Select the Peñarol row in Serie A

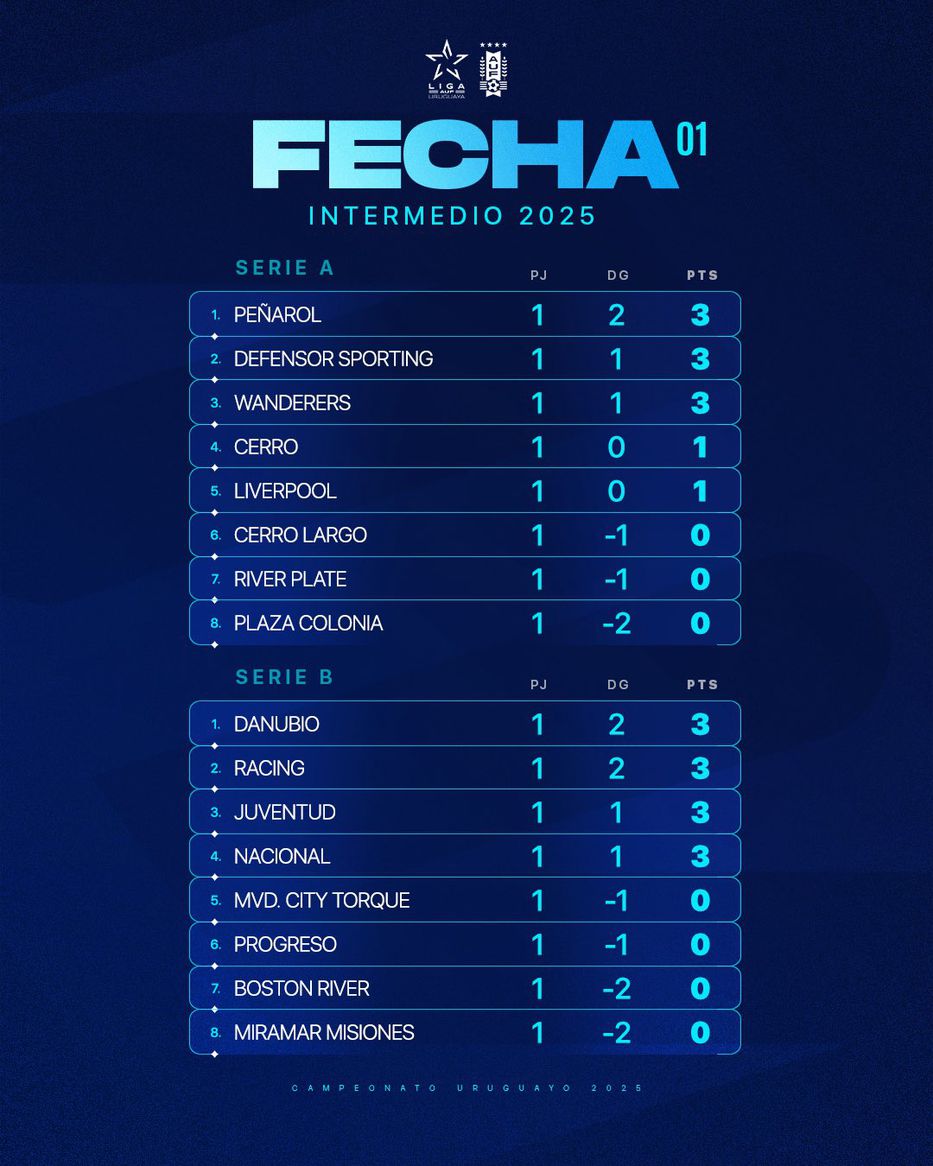tap(465, 315)
